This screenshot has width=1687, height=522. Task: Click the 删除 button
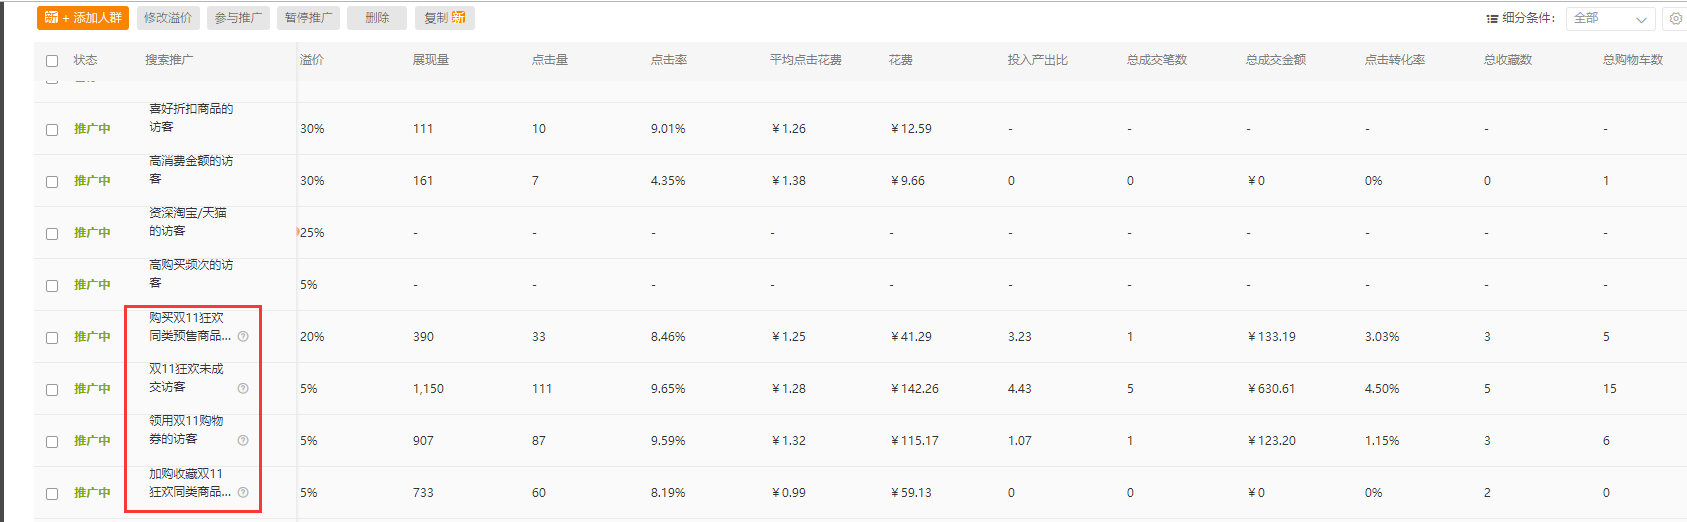377,18
